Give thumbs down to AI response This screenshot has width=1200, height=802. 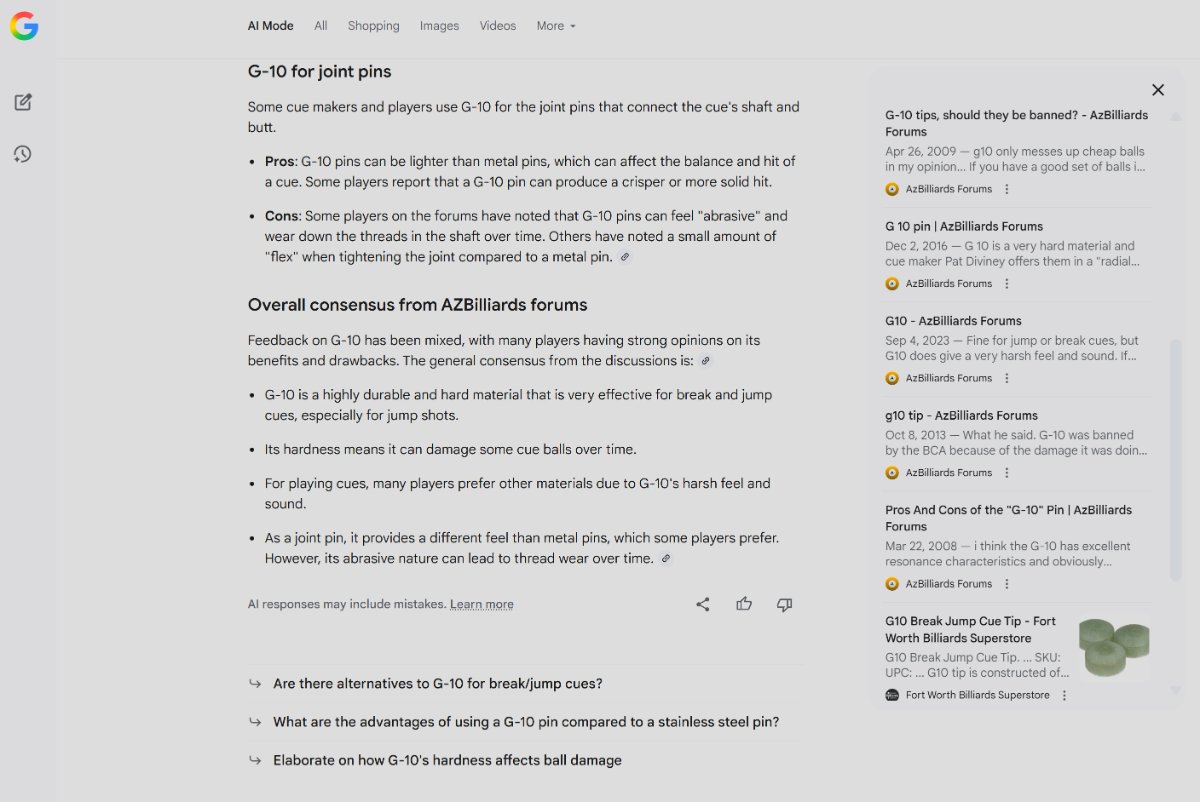pos(785,604)
